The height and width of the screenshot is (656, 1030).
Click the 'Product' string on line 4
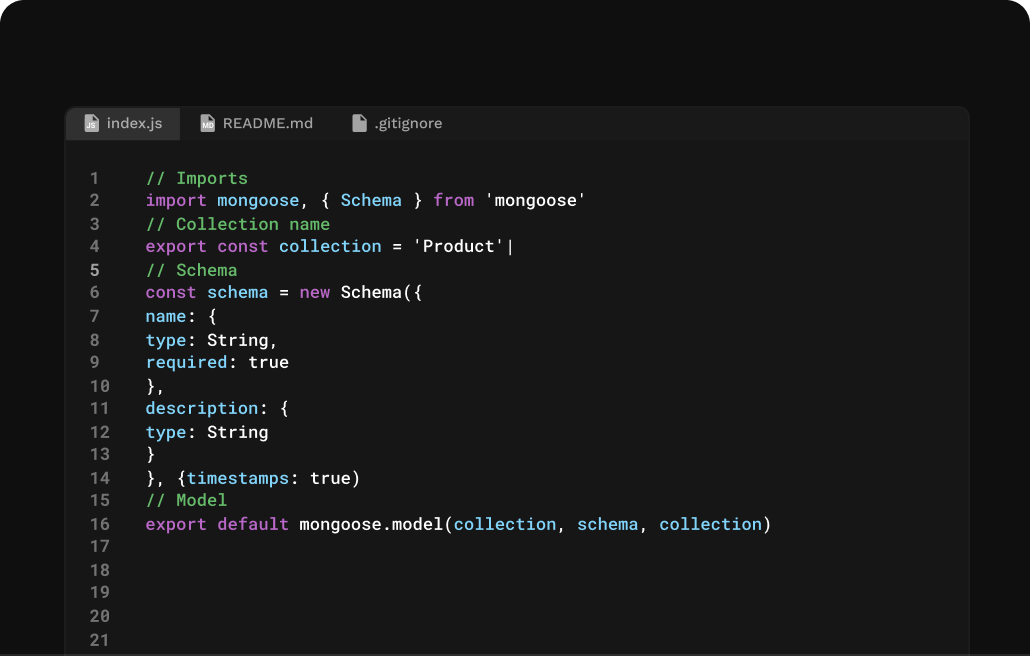click(459, 246)
